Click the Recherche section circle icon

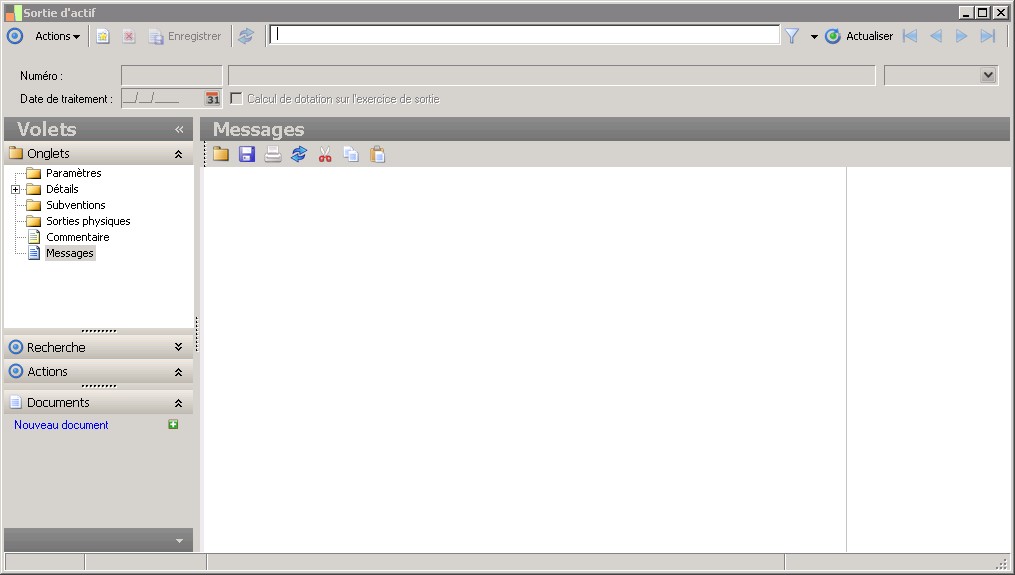pyautogui.click(x=16, y=347)
